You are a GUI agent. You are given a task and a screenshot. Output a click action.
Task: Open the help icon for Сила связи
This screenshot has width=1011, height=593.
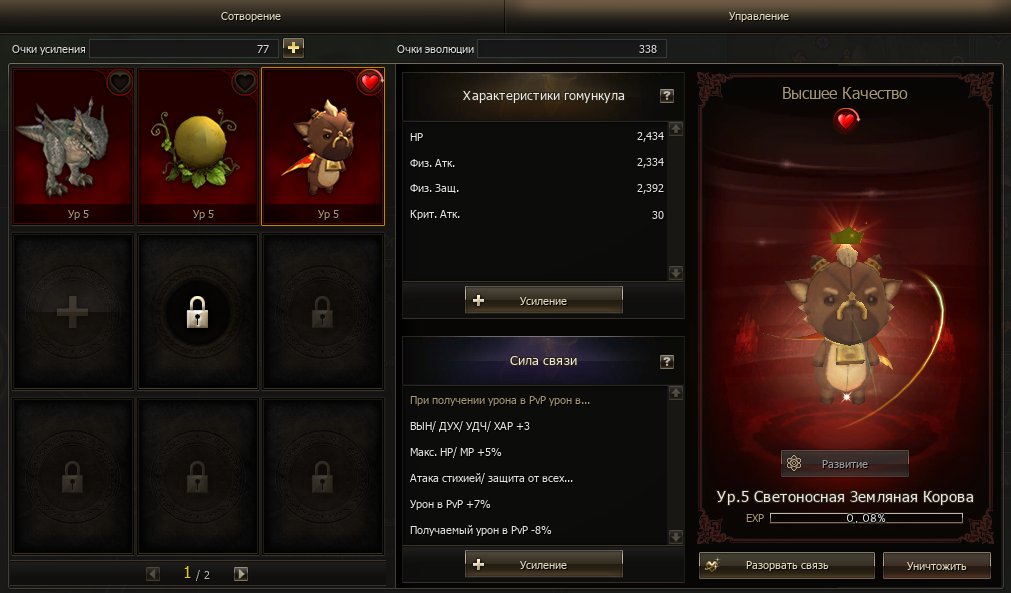[667, 362]
